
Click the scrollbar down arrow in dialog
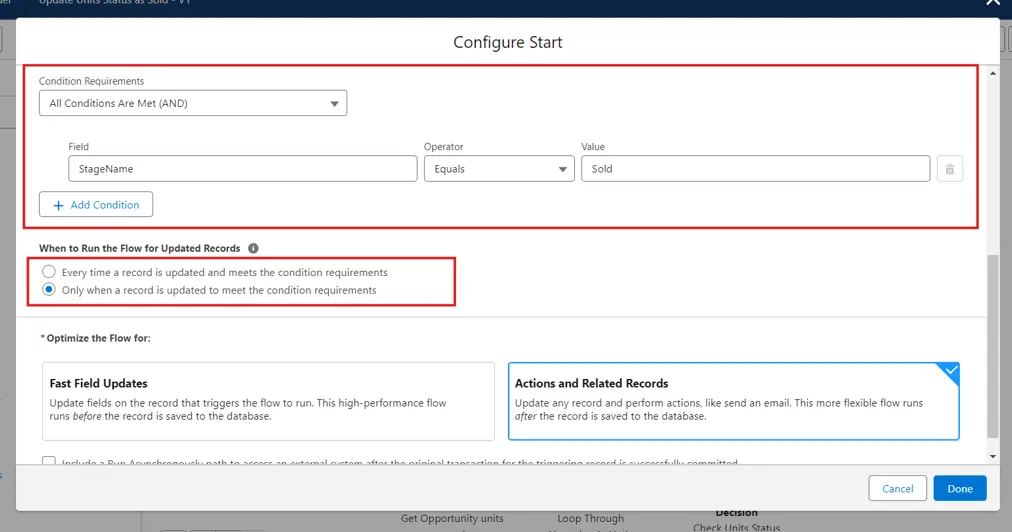tap(992, 456)
